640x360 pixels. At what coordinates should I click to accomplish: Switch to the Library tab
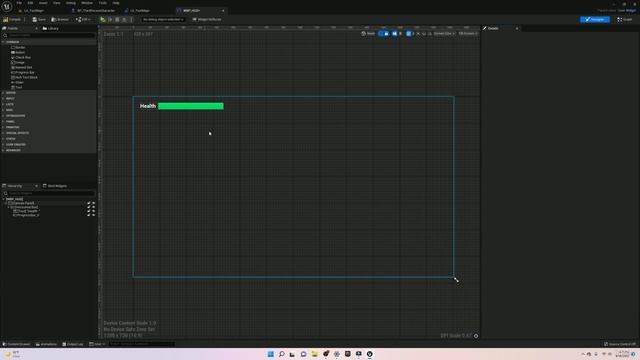(x=51, y=28)
